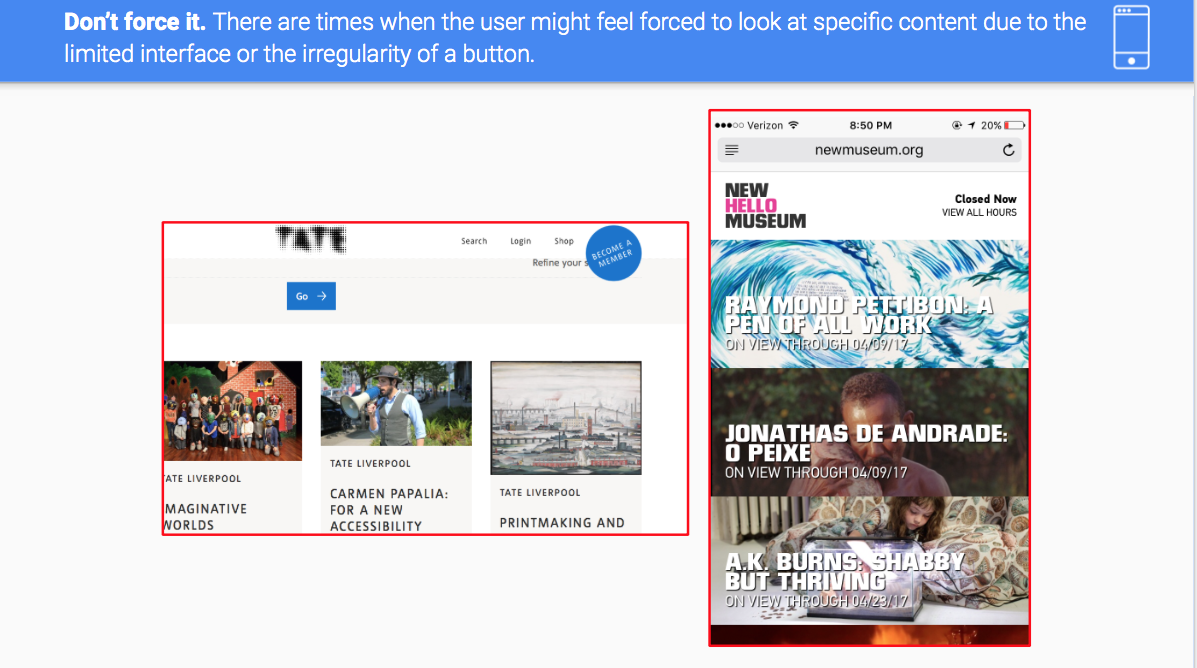Click the Printmaking And card title
Viewport: 1197px width, 668px height.
[x=562, y=523]
